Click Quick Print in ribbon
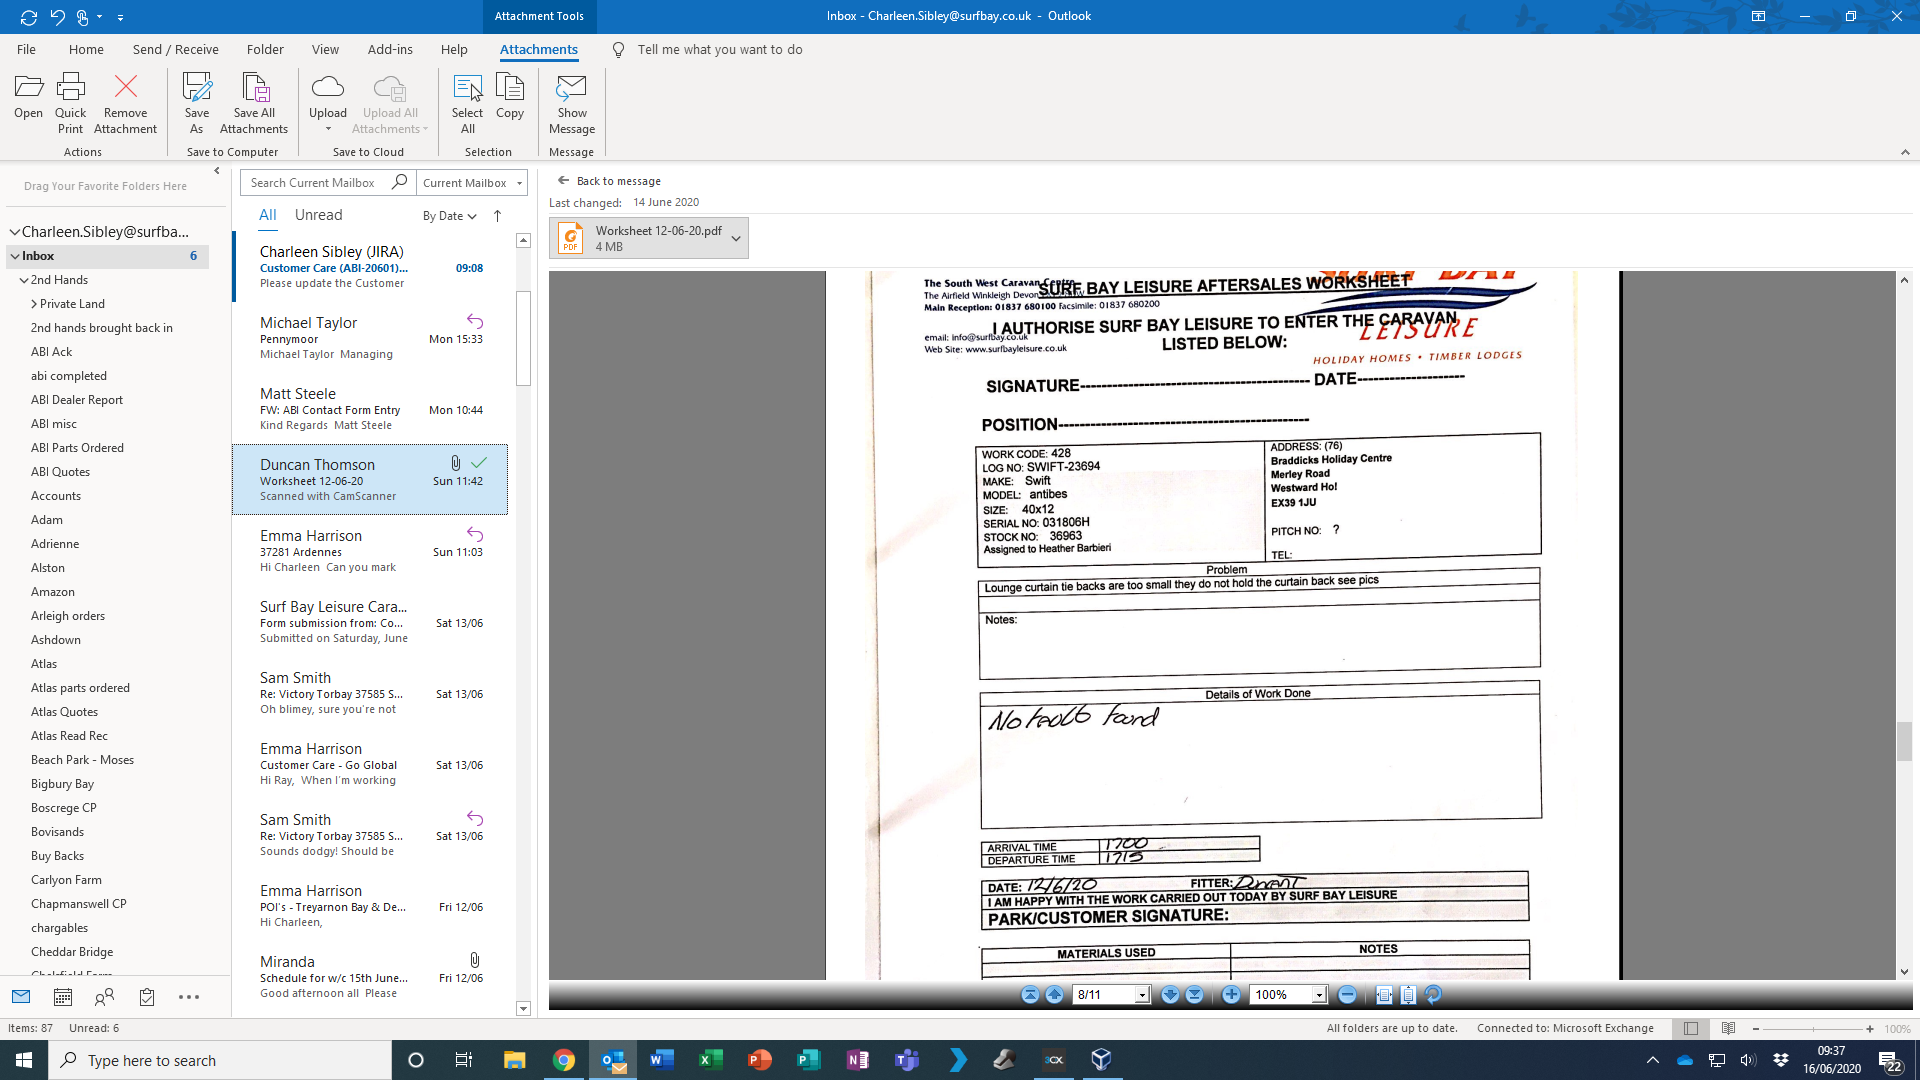The width and height of the screenshot is (1920, 1080). click(70, 102)
